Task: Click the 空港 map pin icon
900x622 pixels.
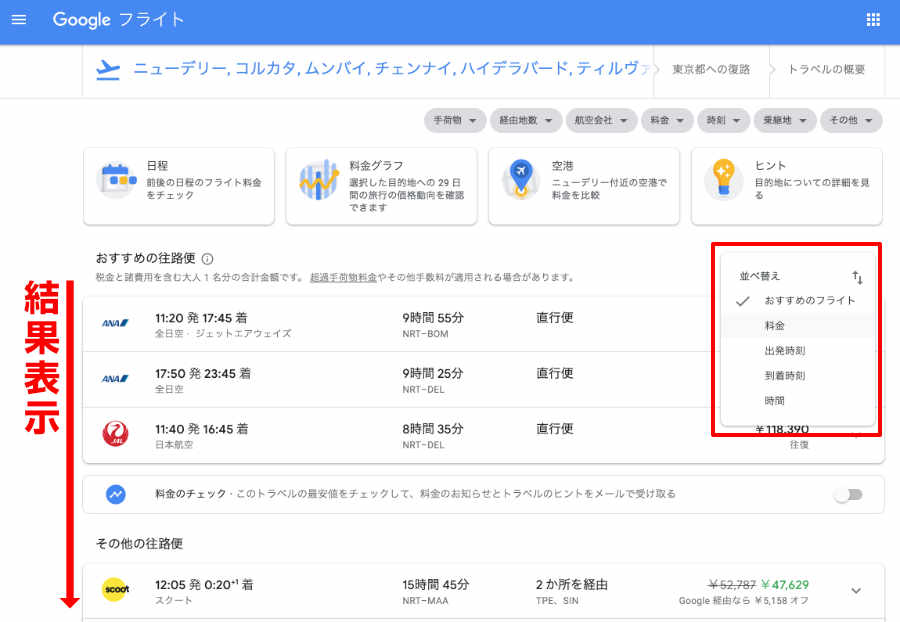Action: (x=521, y=180)
